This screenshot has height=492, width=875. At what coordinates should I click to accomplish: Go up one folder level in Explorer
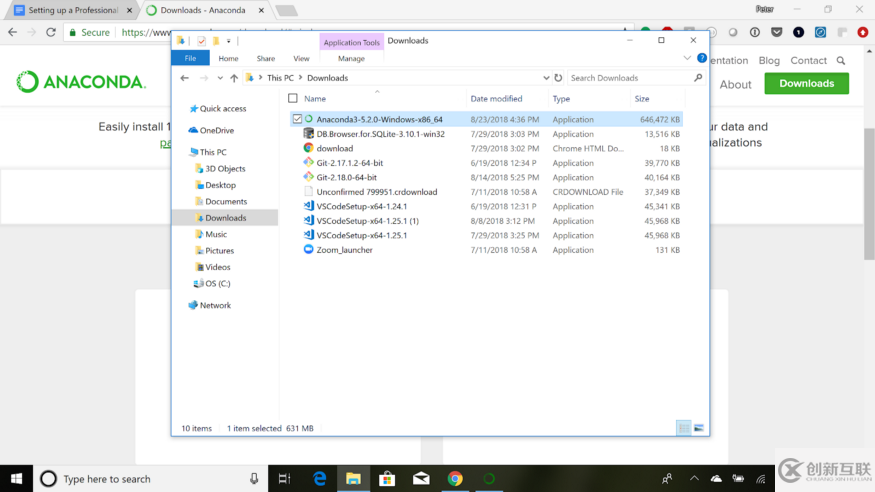pyautogui.click(x=234, y=78)
